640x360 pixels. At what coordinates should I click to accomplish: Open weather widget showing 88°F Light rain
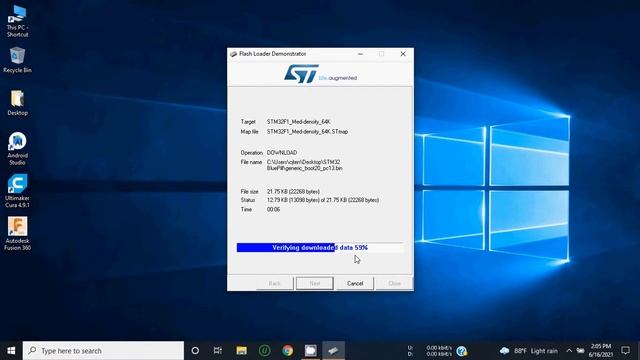529,351
